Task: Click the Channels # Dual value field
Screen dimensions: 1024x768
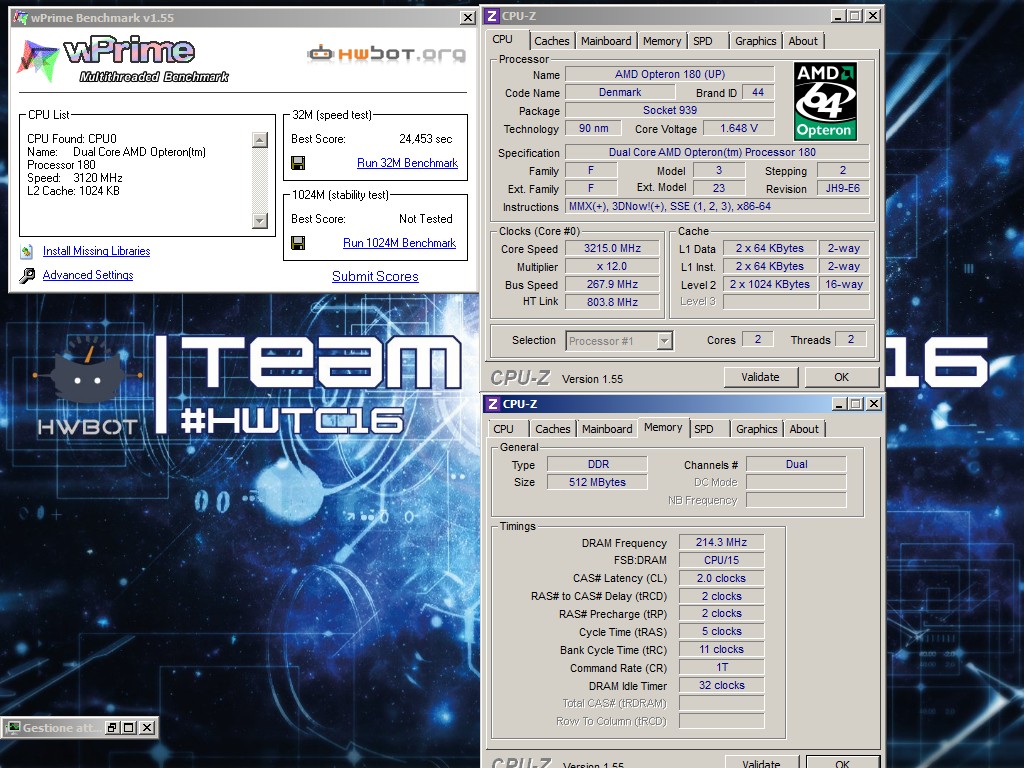Action: coord(796,464)
